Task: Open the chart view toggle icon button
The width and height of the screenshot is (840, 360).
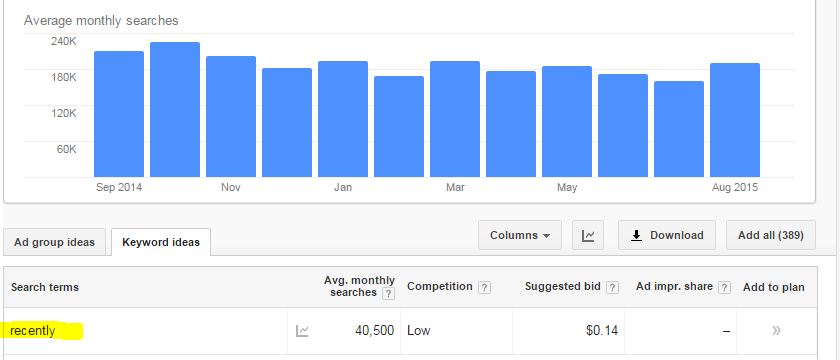Action: coord(588,235)
